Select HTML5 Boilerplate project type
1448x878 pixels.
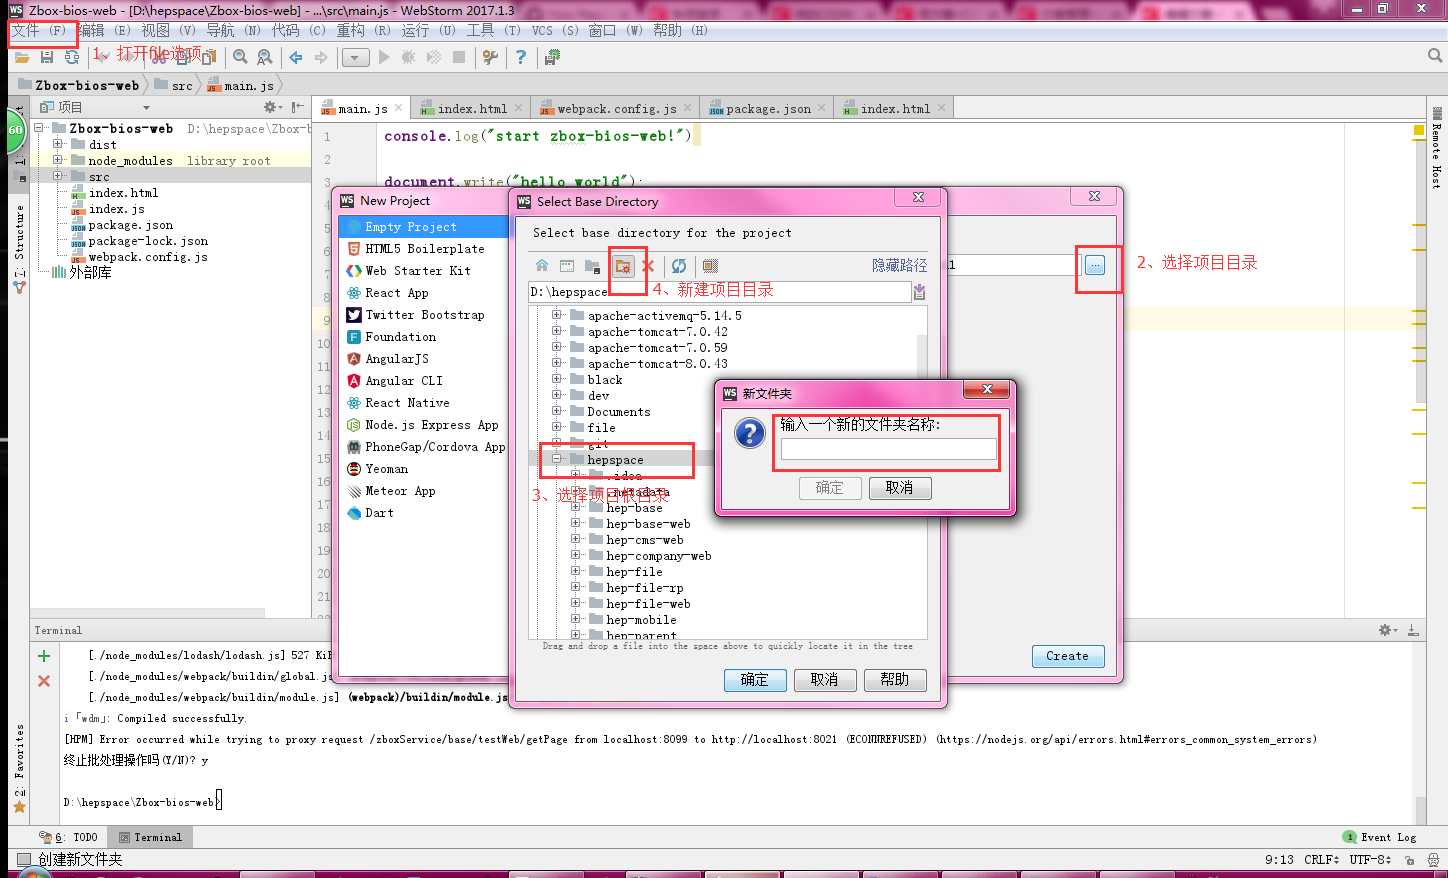(x=424, y=249)
